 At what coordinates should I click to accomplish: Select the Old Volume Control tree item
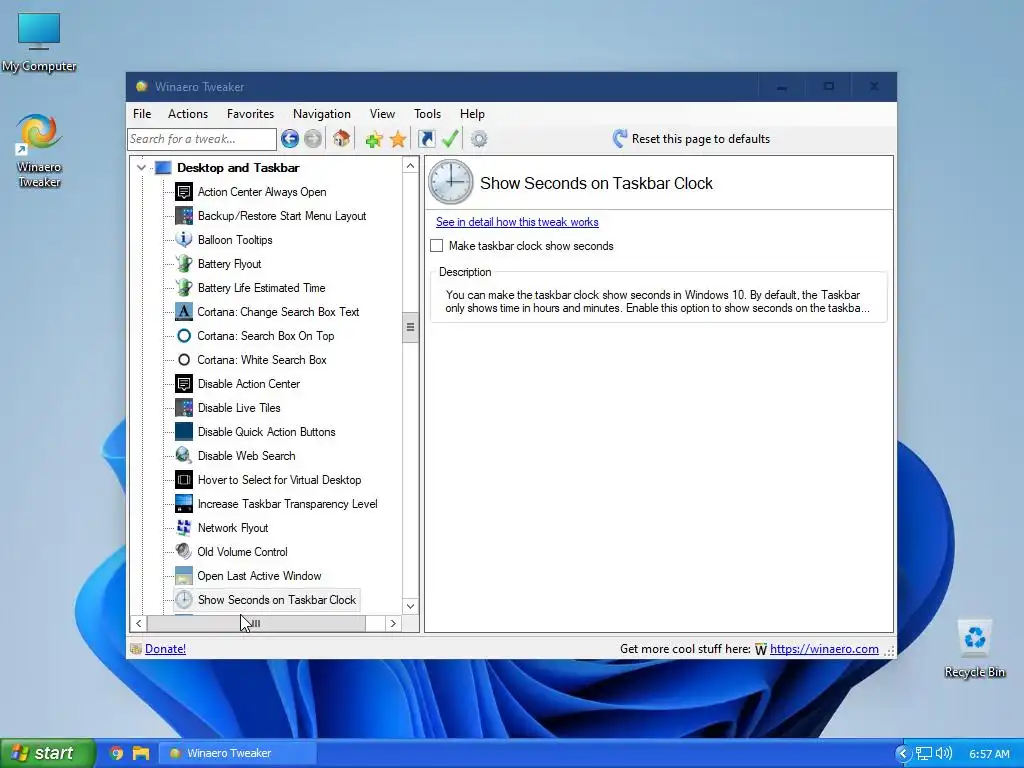tap(242, 552)
